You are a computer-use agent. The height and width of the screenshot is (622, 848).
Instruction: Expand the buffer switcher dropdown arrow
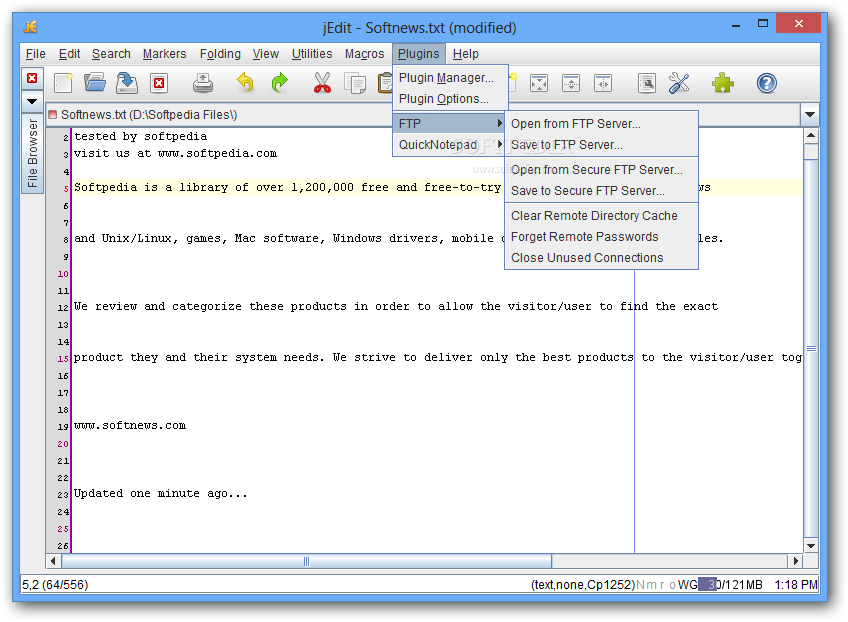810,115
